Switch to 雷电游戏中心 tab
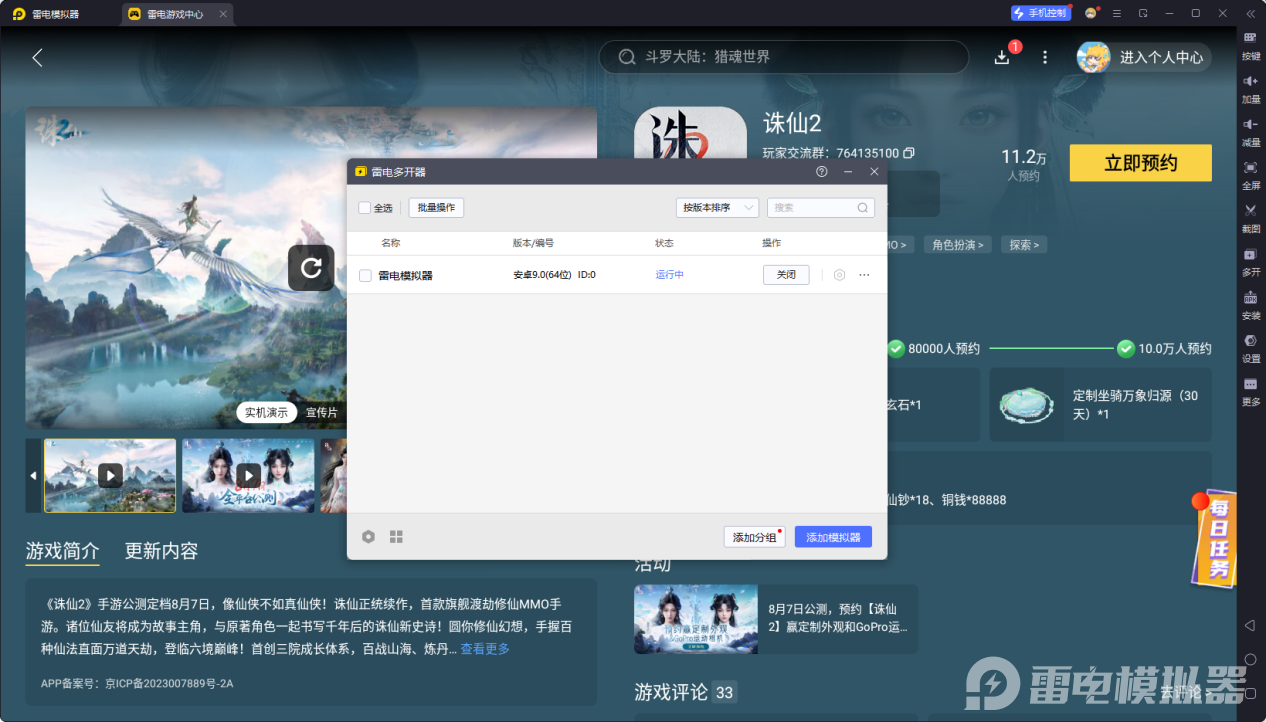 176,14
